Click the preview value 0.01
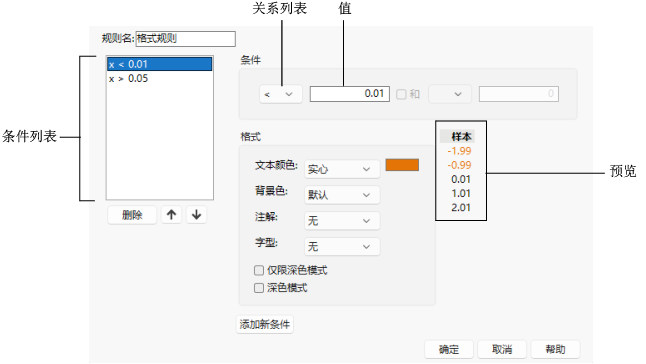This screenshot has height=364, width=646. [x=461, y=180]
